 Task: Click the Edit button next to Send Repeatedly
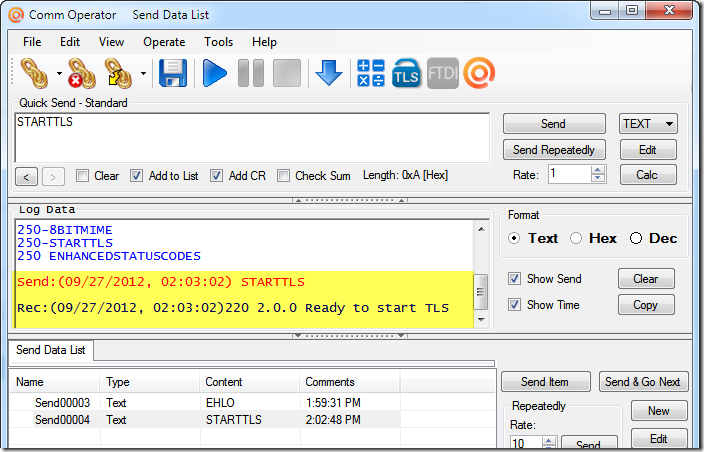tap(648, 150)
